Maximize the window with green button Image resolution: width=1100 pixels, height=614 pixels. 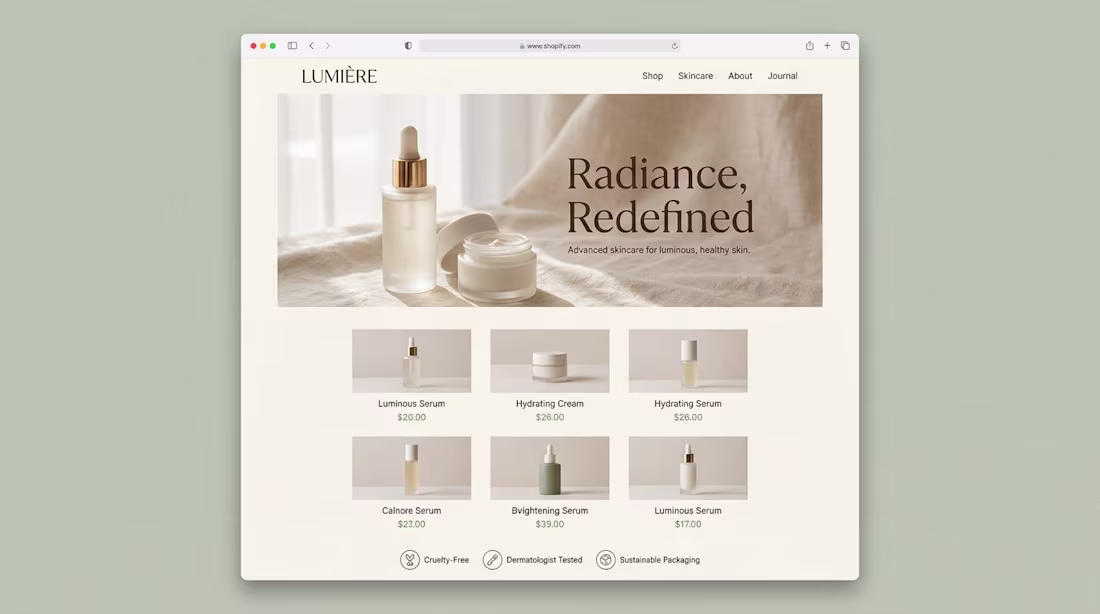pyautogui.click(x=273, y=46)
